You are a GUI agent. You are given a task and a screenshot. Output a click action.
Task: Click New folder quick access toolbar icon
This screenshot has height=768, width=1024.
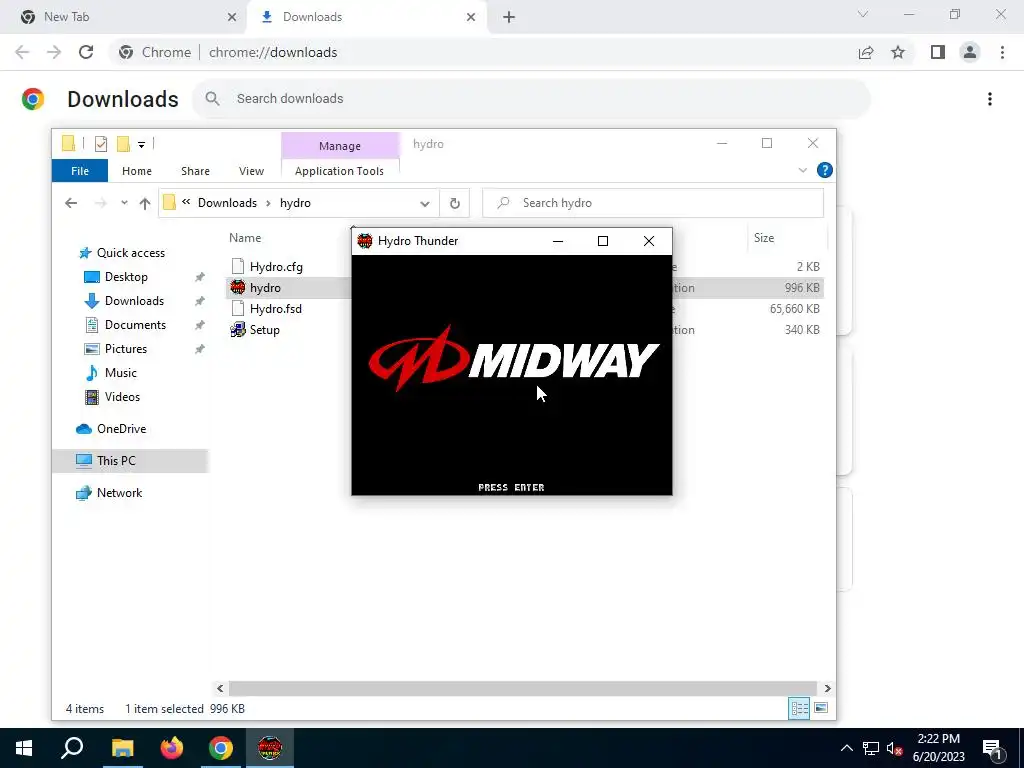tap(123, 144)
